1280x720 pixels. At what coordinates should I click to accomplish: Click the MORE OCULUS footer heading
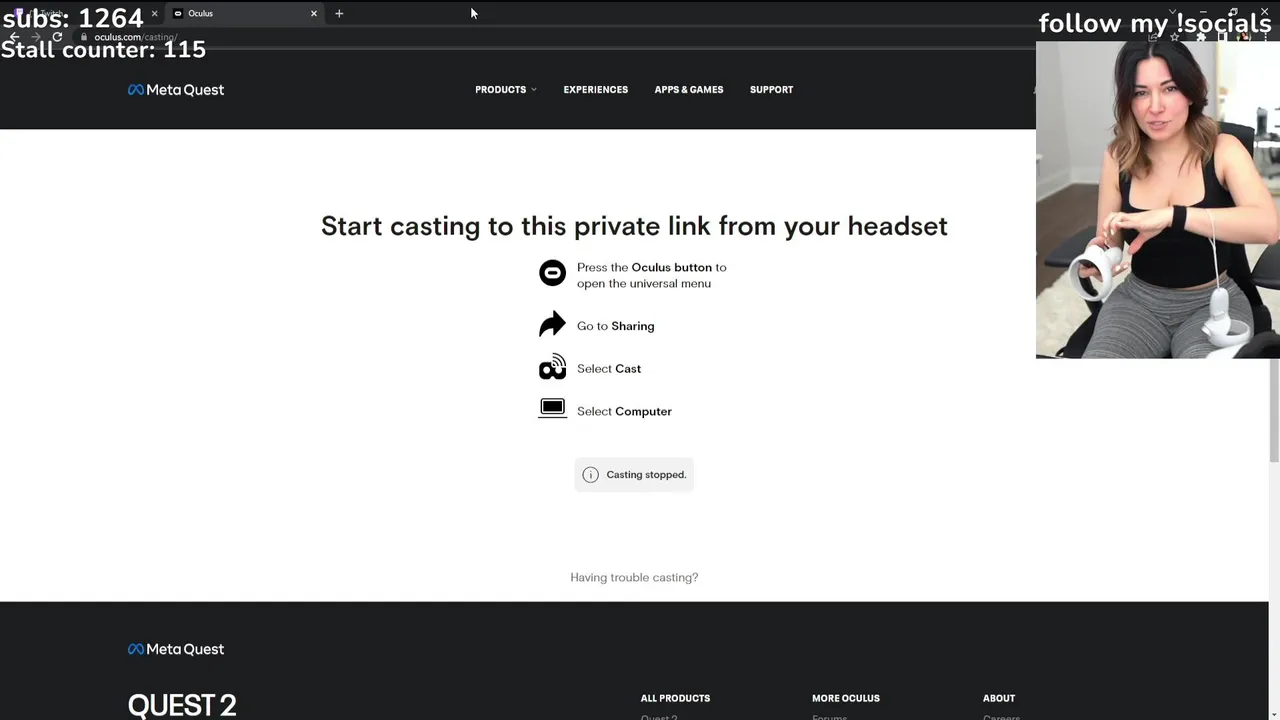pos(846,698)
